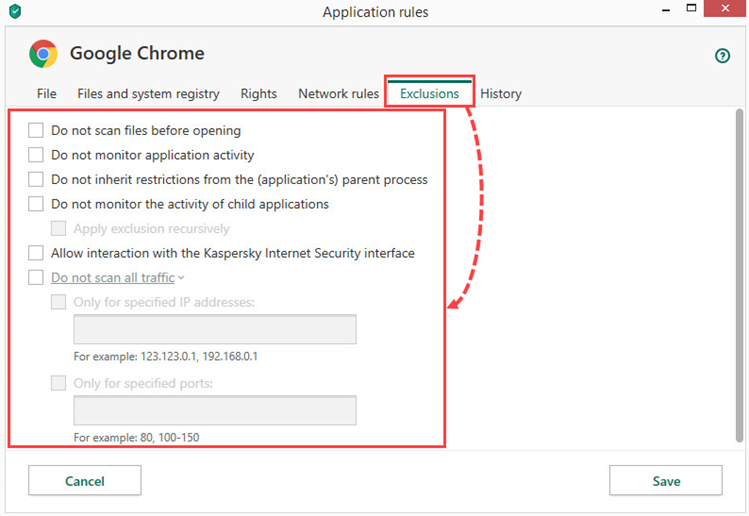The height and width of the screenshot is (516, 749).
Task: Click the Save button
Action: (666, 481)
